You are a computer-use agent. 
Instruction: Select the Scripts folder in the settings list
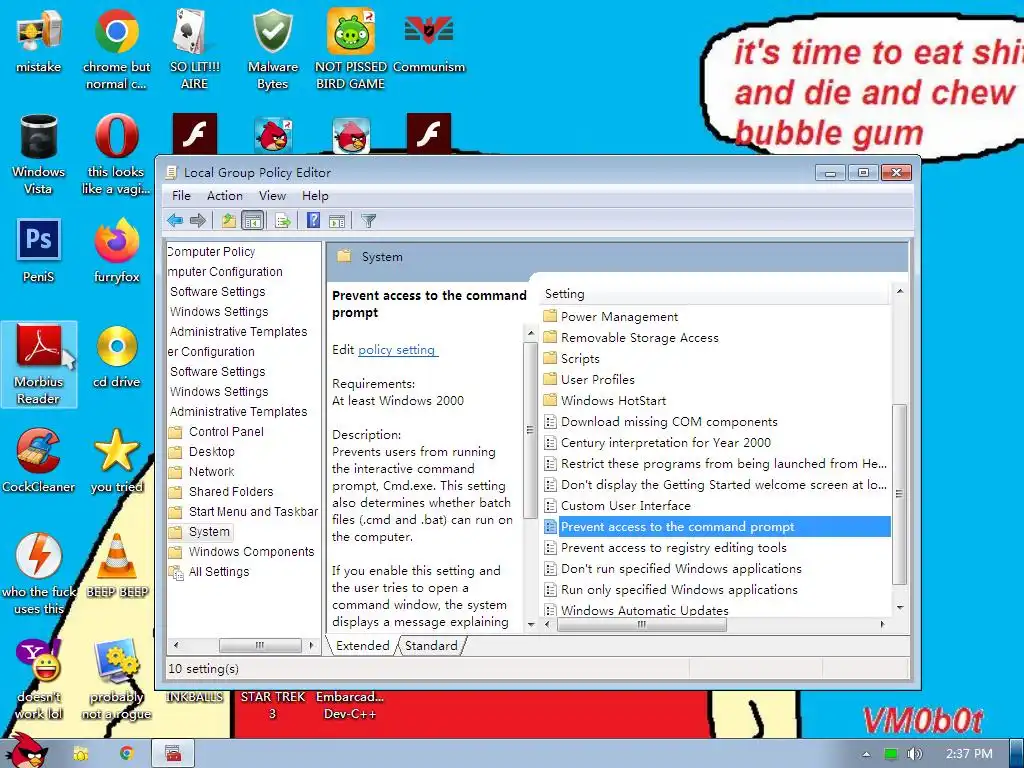[580, 359]
